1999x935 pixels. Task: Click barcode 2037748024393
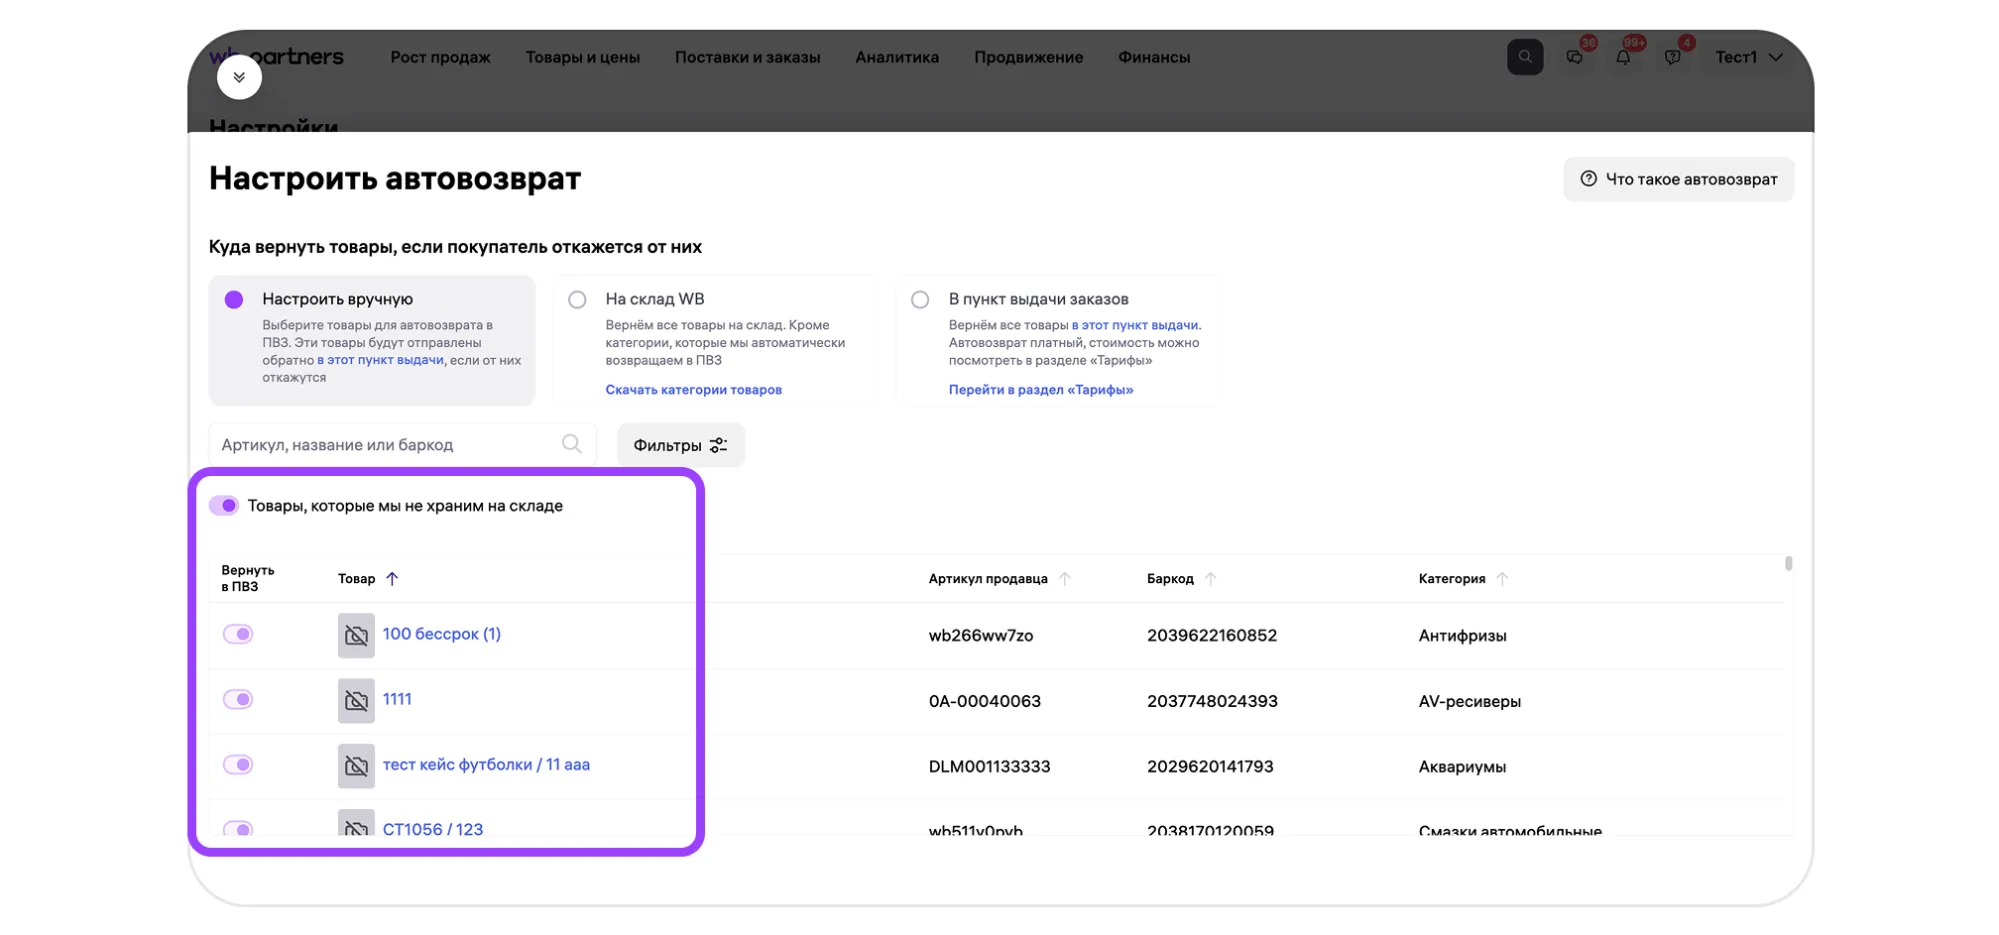click(x=1212, y=701)
